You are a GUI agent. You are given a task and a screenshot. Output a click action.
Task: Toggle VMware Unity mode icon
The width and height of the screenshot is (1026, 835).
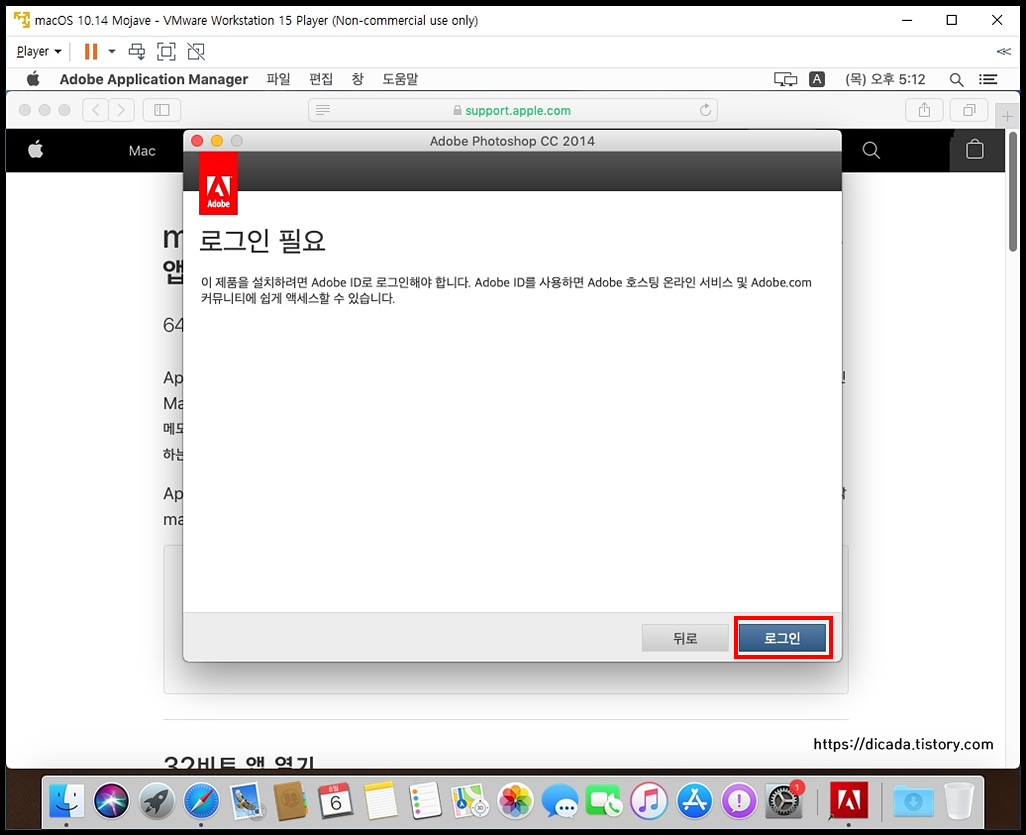(x=196, y=51)
